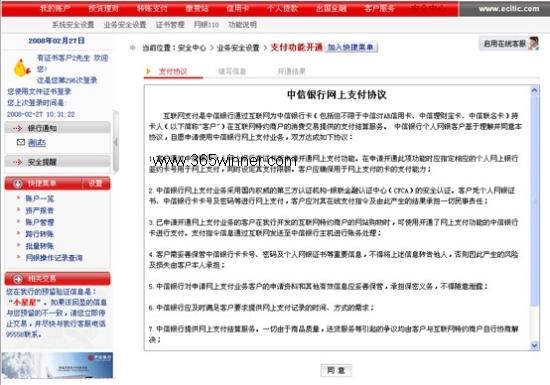Open the 跨行转账 quick link
The width and height of the screenshot is (550, 385).
point(40,234)
